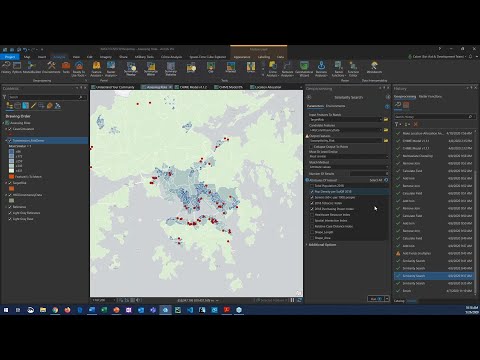Check Spatial Interaction Index attribute
The height and width of the screenshot is (360, 480).
(312, 221)
